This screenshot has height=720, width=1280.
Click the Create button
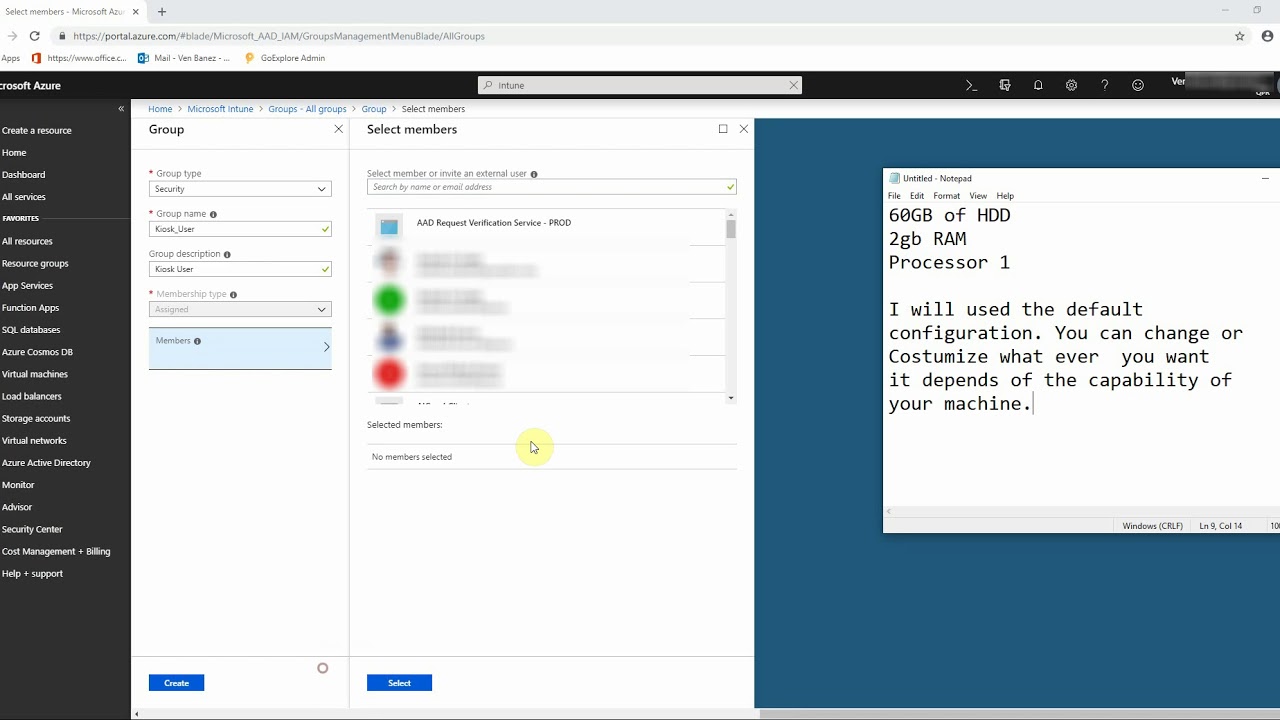point(176,683)
